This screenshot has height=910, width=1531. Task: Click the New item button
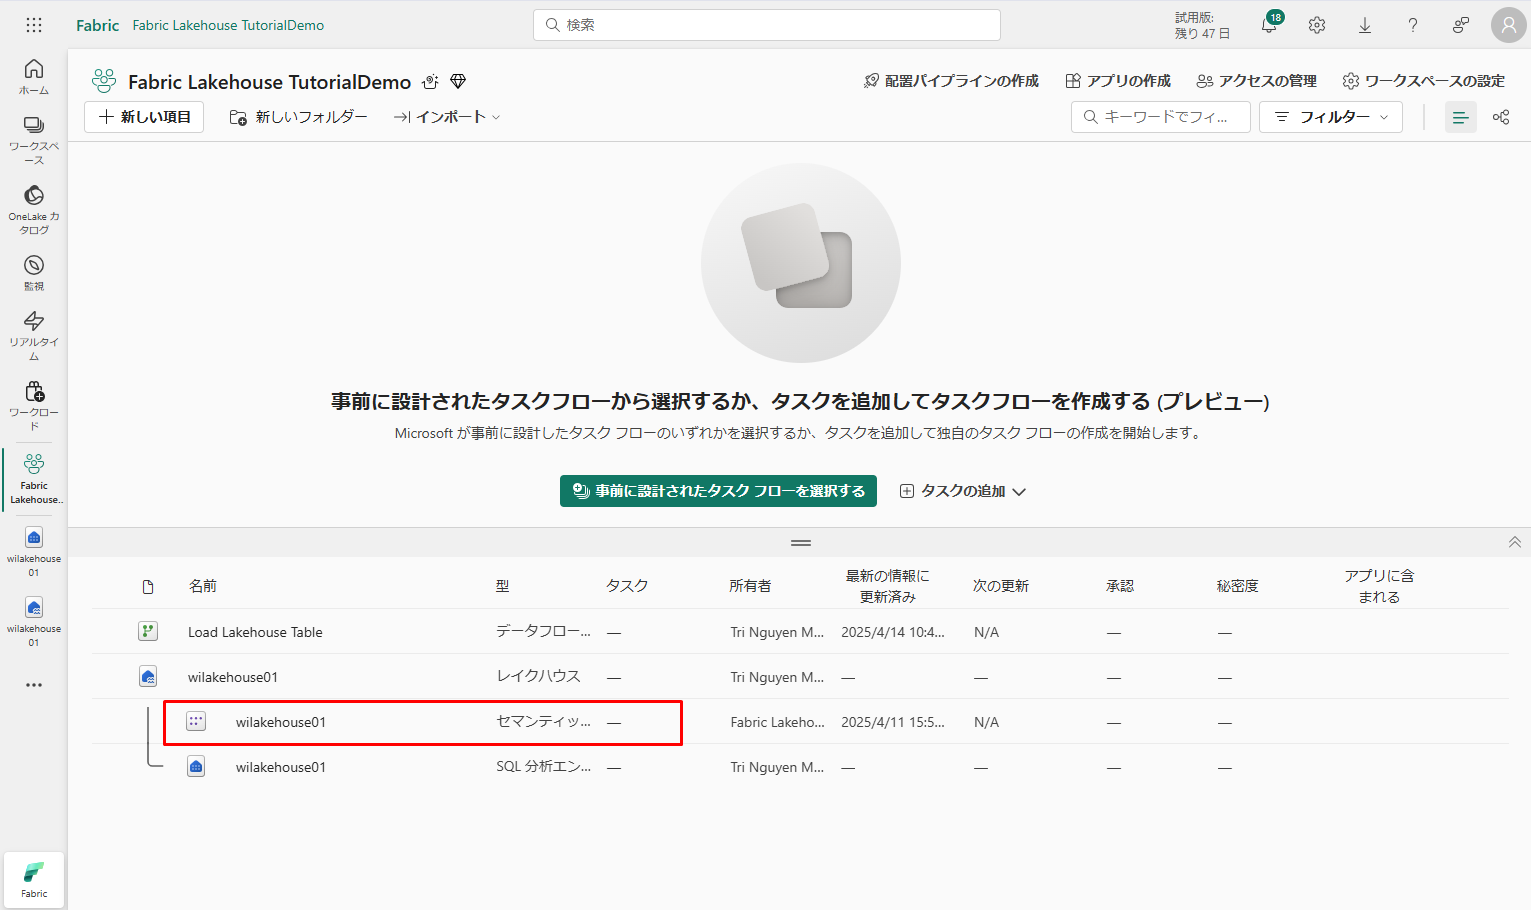pos(144,117)
